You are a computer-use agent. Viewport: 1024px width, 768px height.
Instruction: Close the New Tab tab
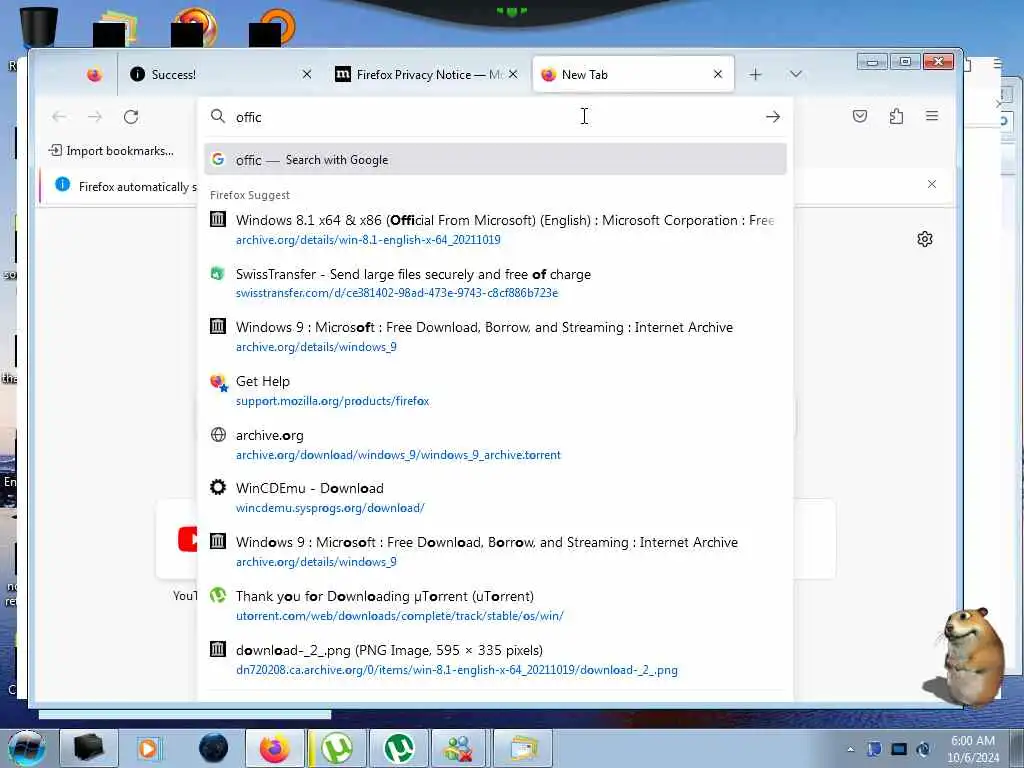tap(718, 74)
